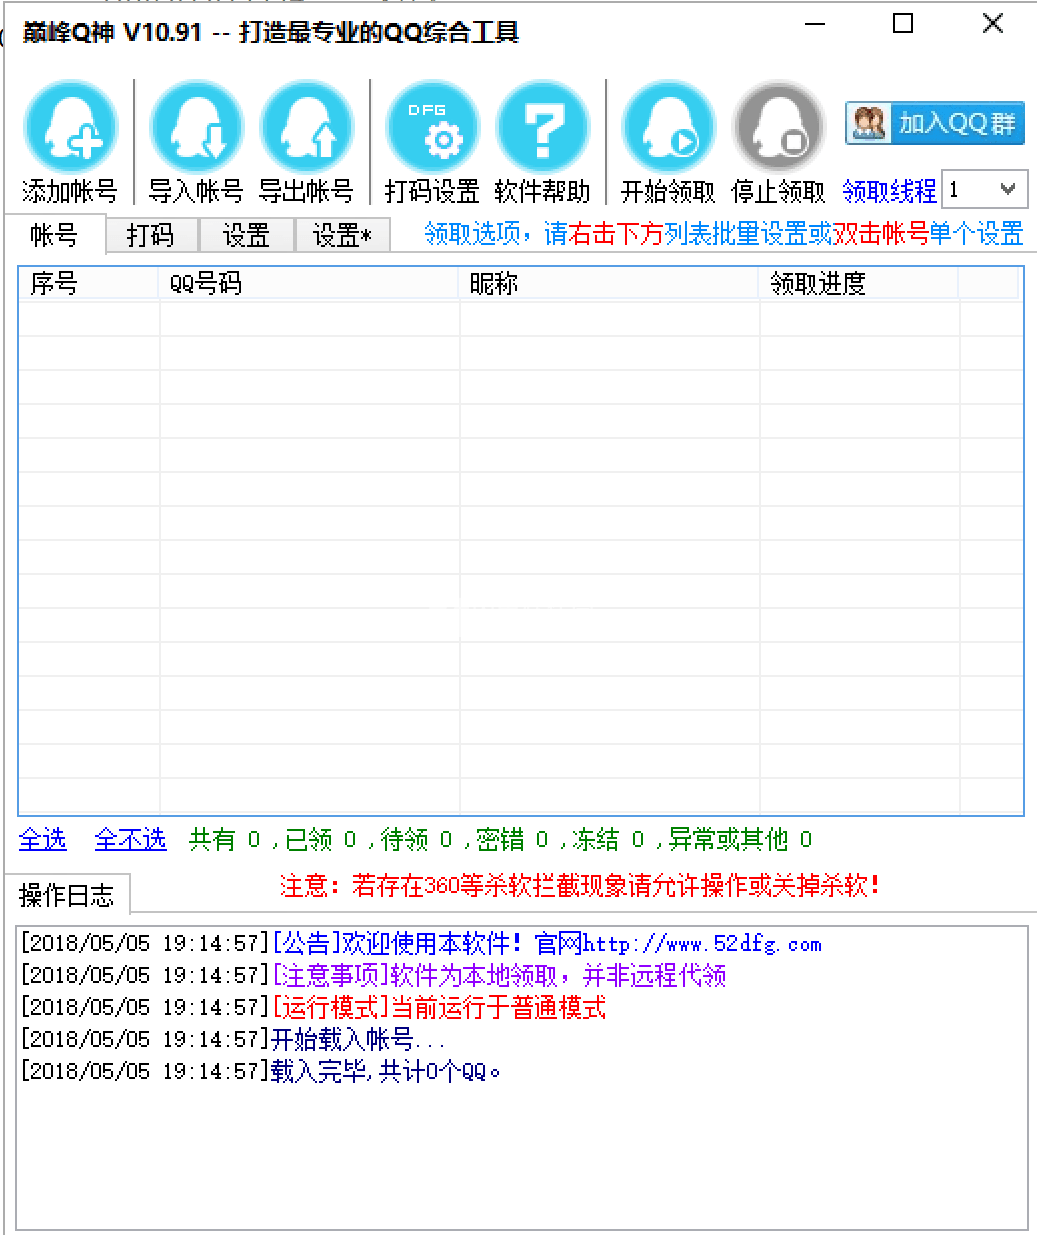Click the 停止领取 stop claiming icon
Image resolution: width=1037 pixels, height=1235 pixels.
click(778, 128)
